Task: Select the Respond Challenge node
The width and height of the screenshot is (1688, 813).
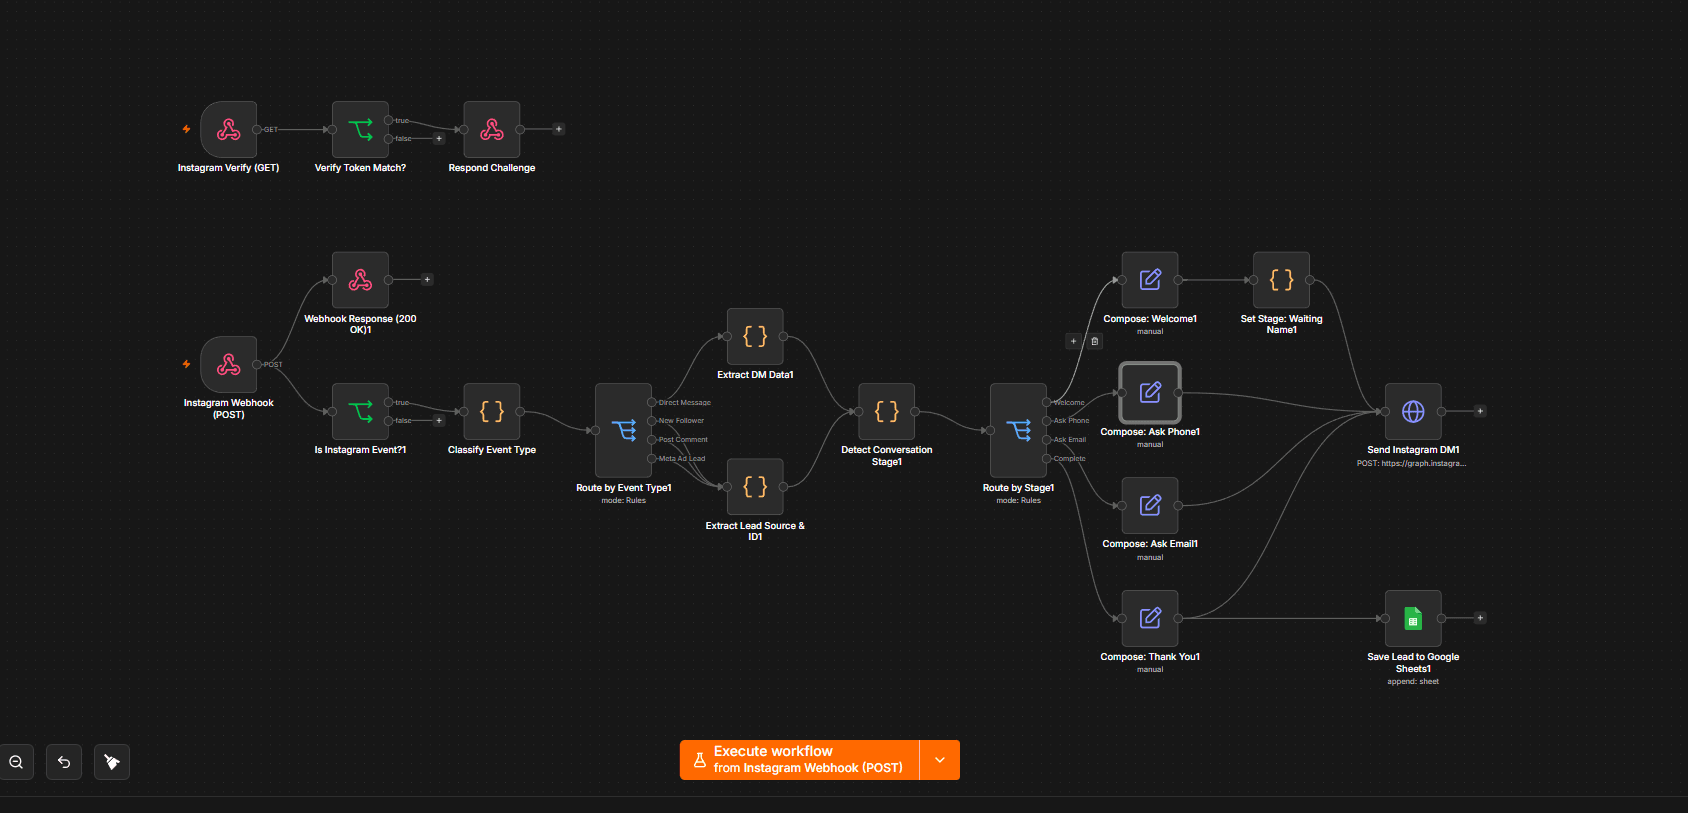Action: click(492, 129)
